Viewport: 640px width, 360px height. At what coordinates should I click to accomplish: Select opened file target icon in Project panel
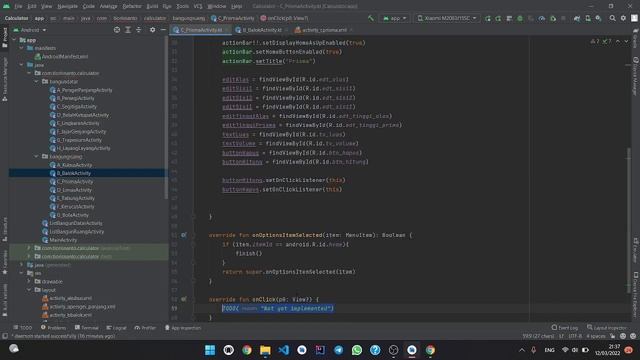click(x=117, y=30)
